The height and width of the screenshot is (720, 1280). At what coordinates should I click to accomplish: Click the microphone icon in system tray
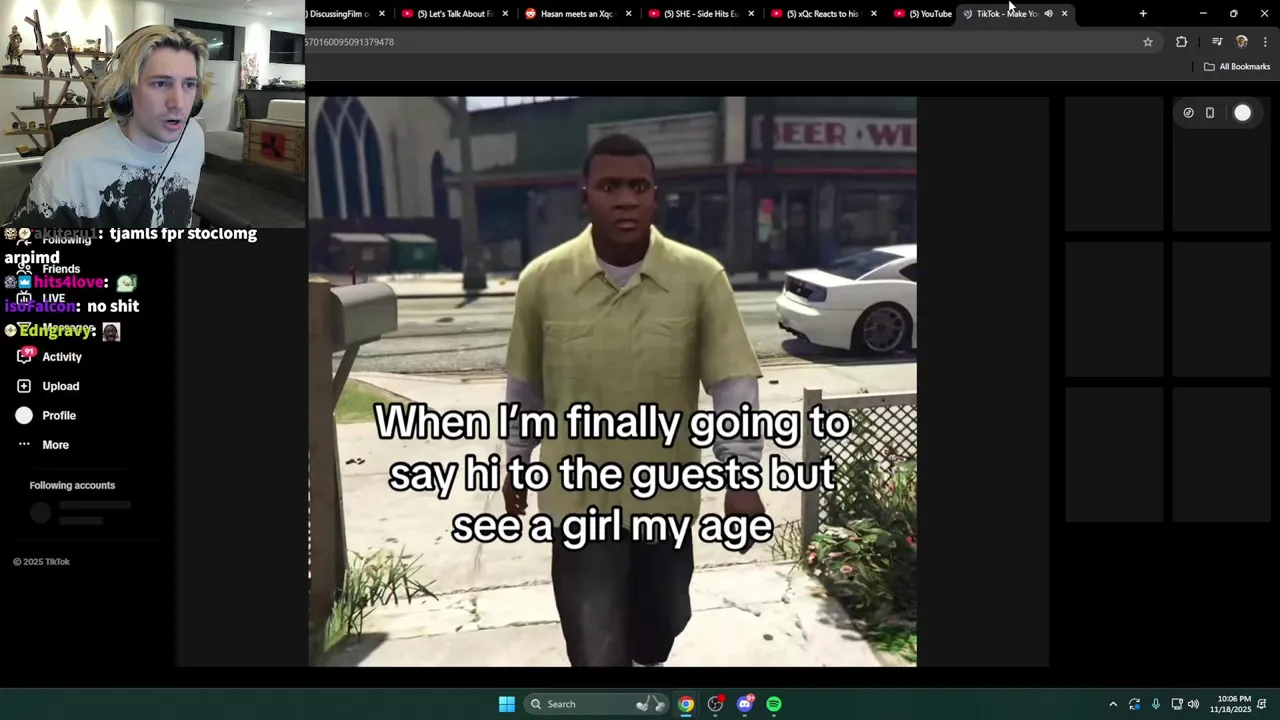1156,704
